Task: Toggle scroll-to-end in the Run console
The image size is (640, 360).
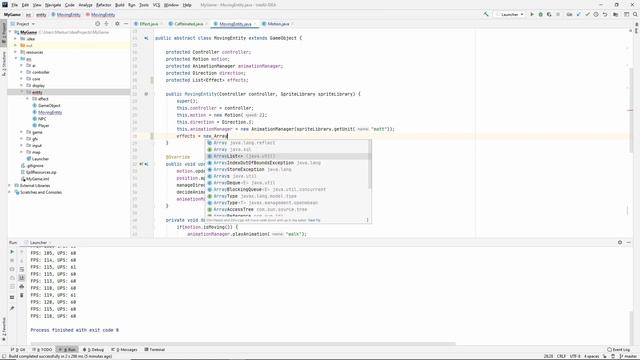Action: pos(22,278)
